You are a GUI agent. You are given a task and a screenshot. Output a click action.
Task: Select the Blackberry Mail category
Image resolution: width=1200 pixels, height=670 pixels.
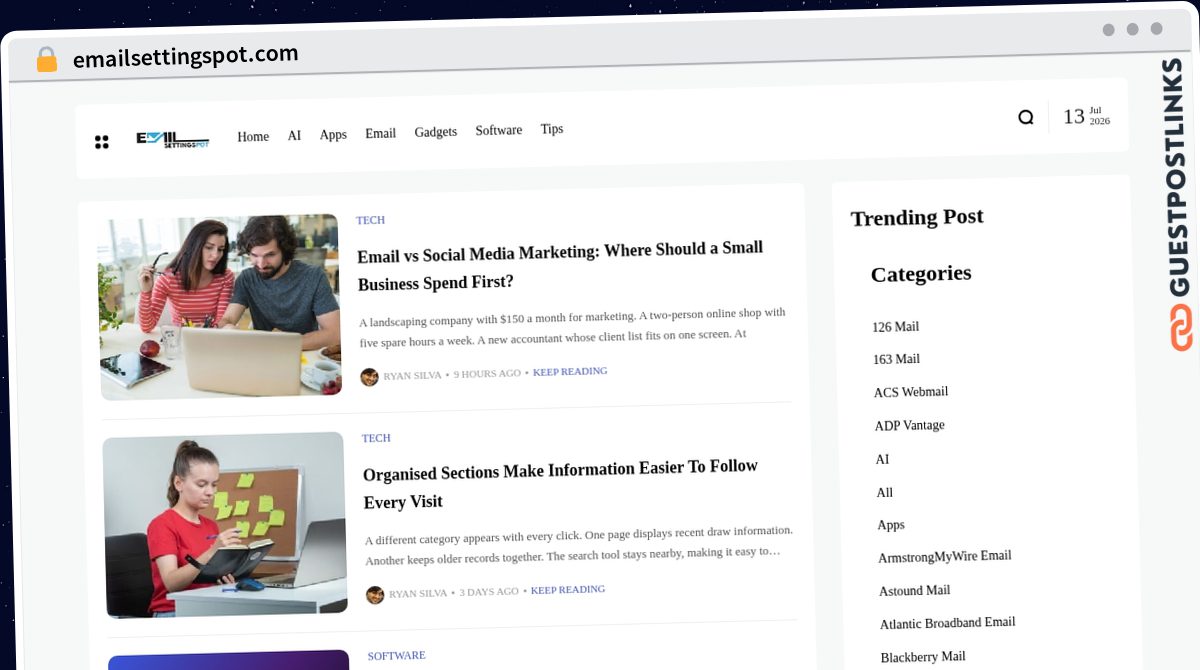[x=923, y=657]
